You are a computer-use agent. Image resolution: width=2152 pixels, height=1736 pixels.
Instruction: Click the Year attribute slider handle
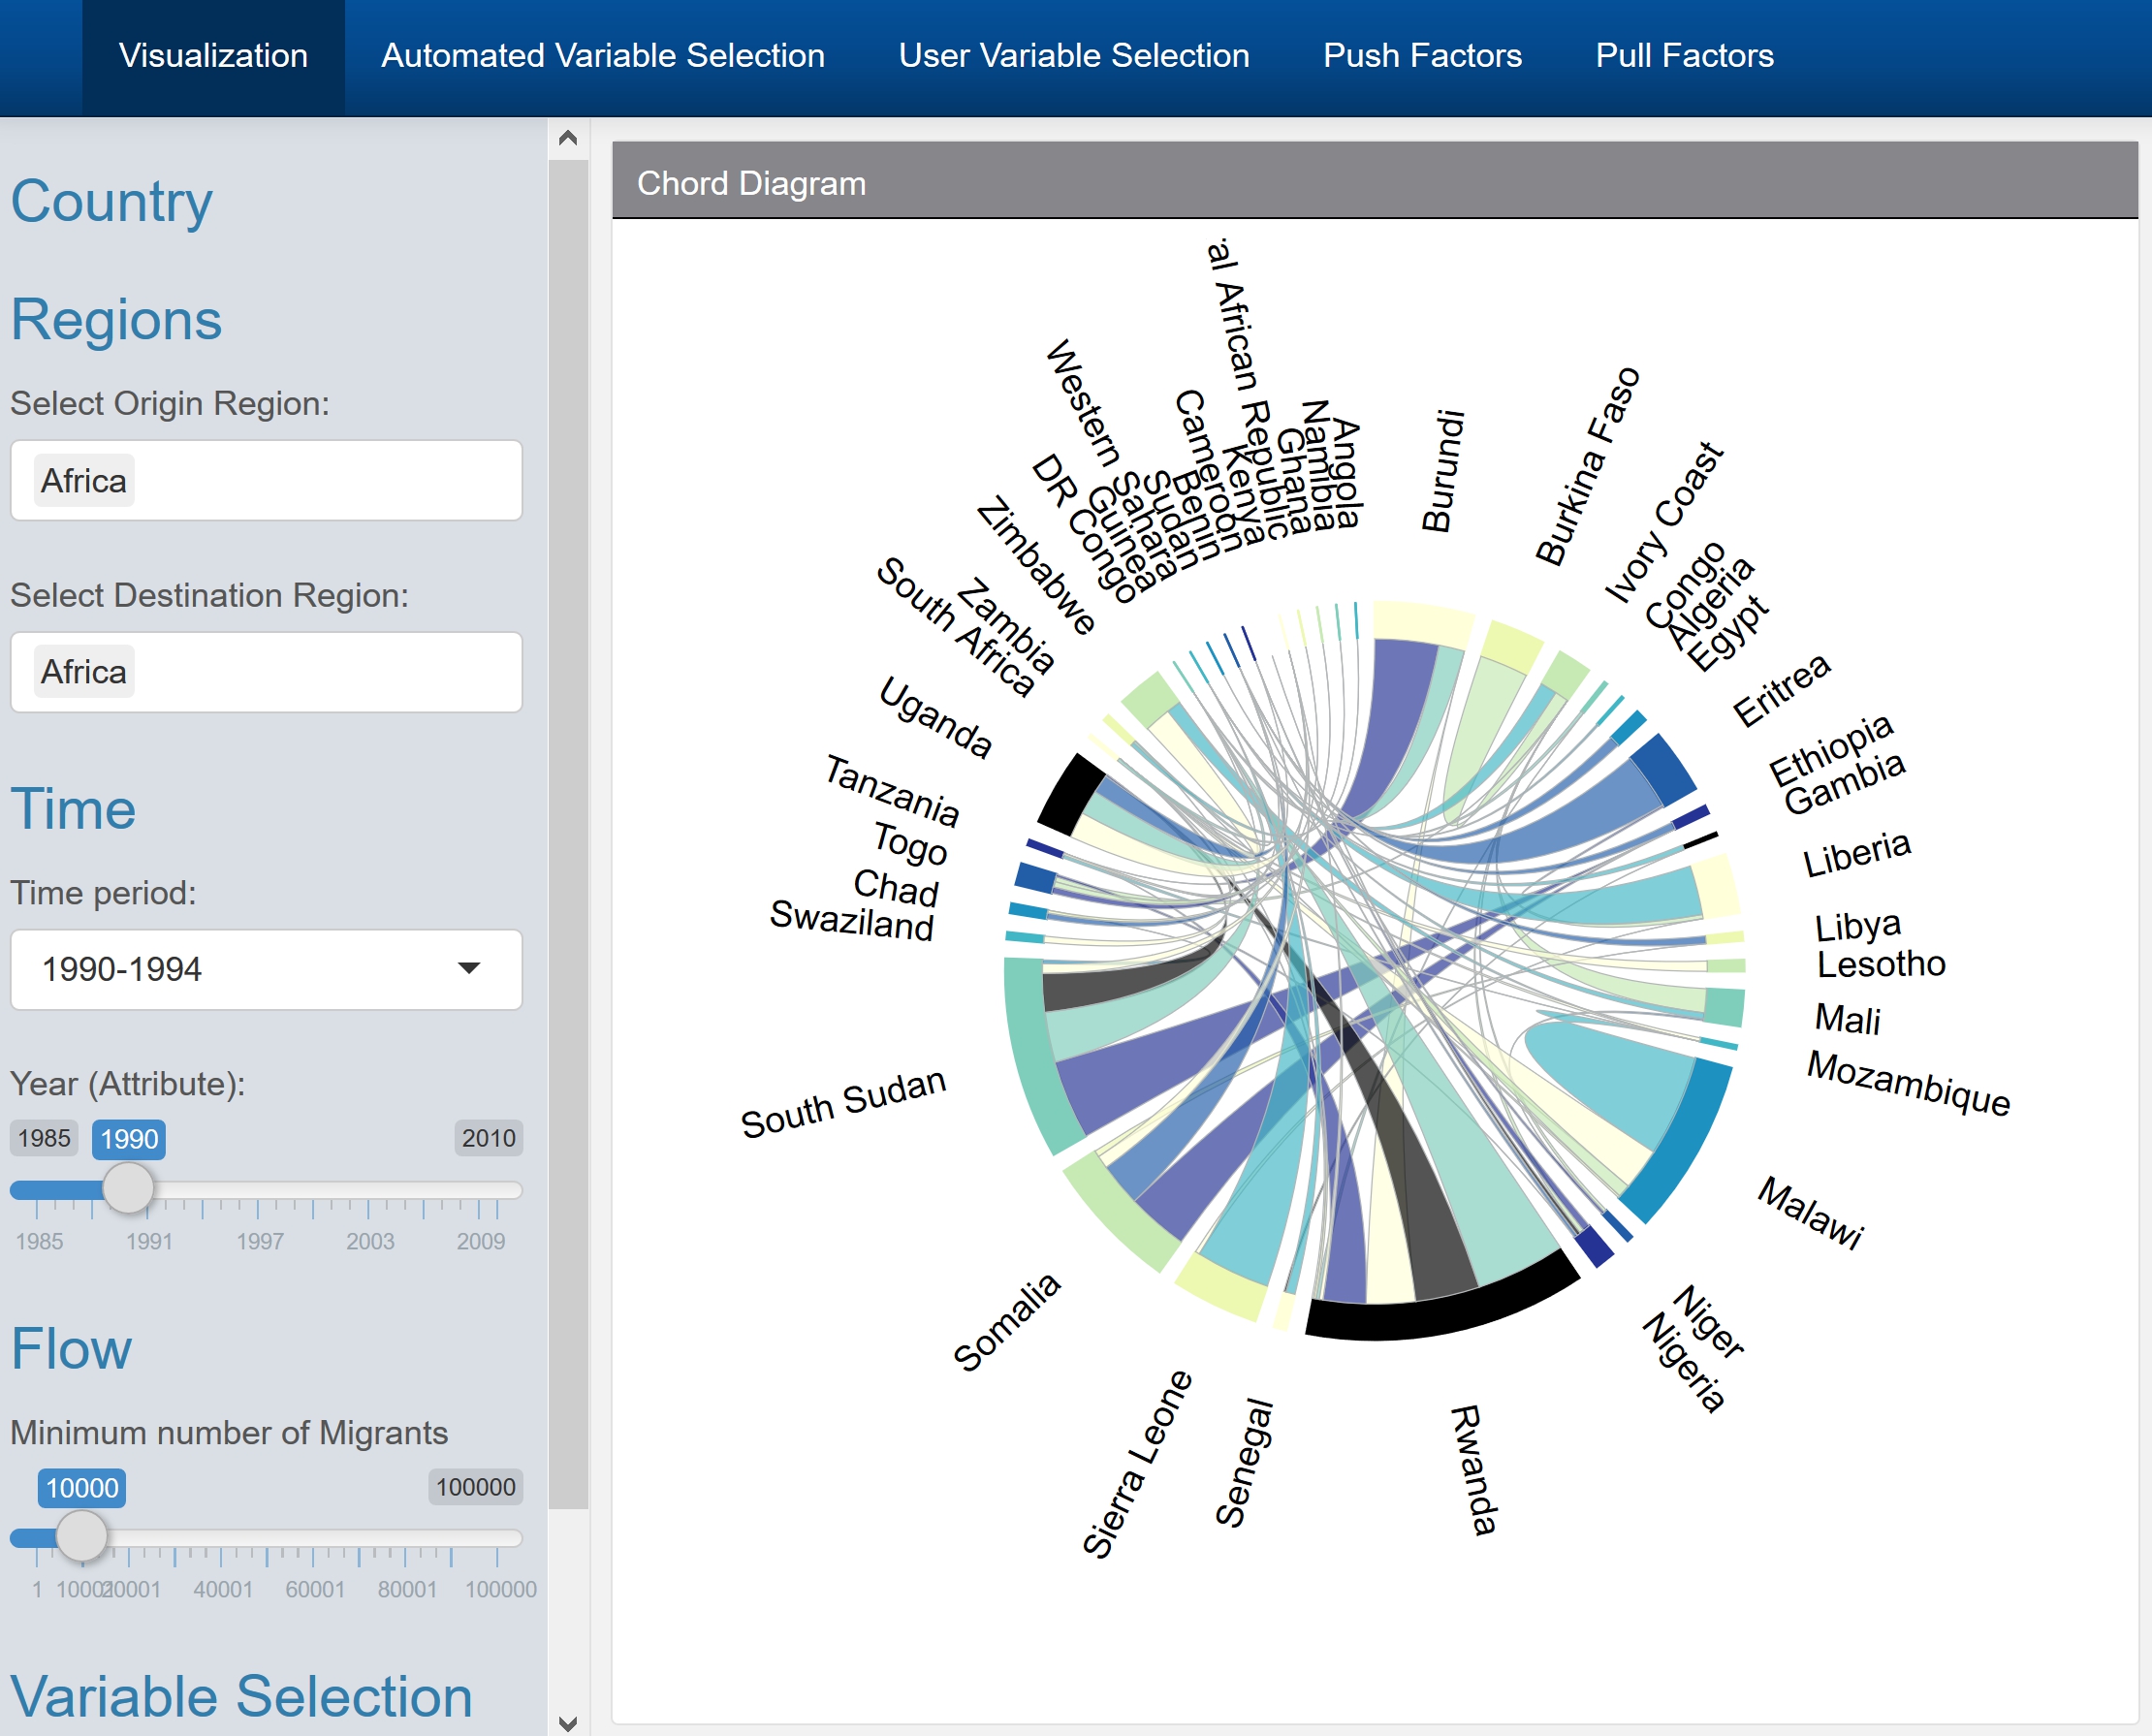(x=129, y=1188)
